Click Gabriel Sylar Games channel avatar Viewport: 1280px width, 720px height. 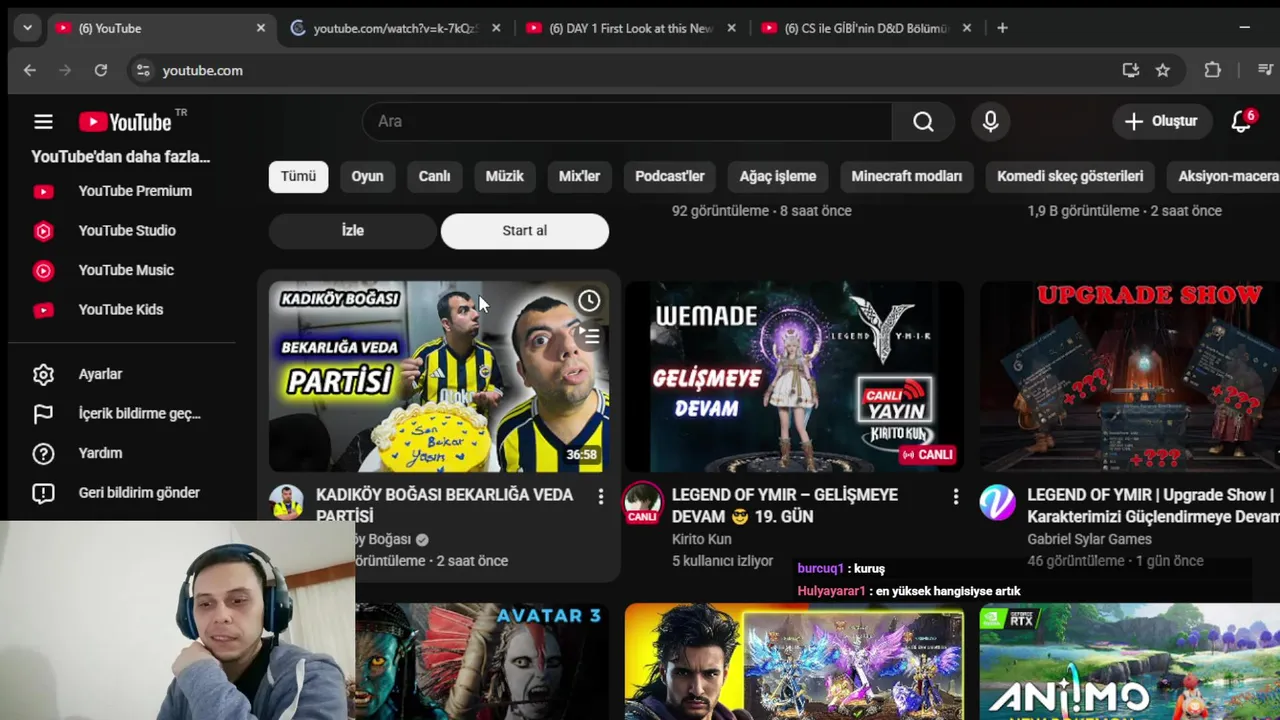(x=997, y=502)
